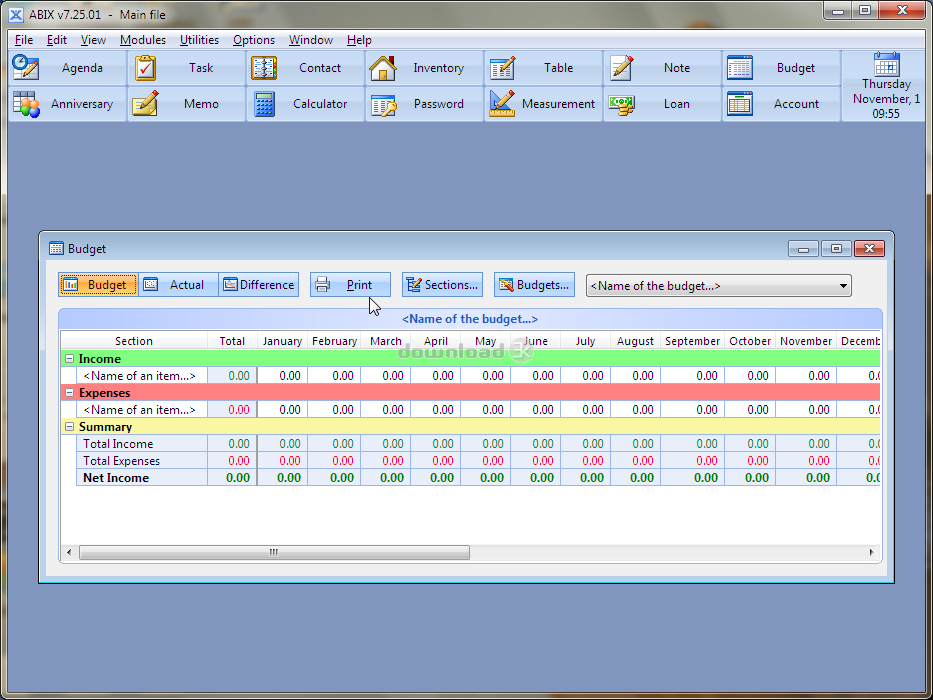This screenshot has height=700, width=933.
Task: Select the Expenses item name cell
Action: point(142,410)
